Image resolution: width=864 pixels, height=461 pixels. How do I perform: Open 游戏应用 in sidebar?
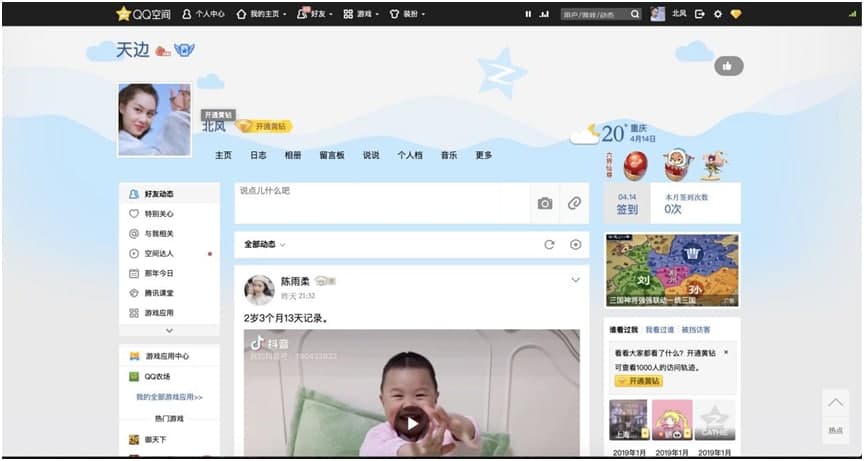coord(169,313)
